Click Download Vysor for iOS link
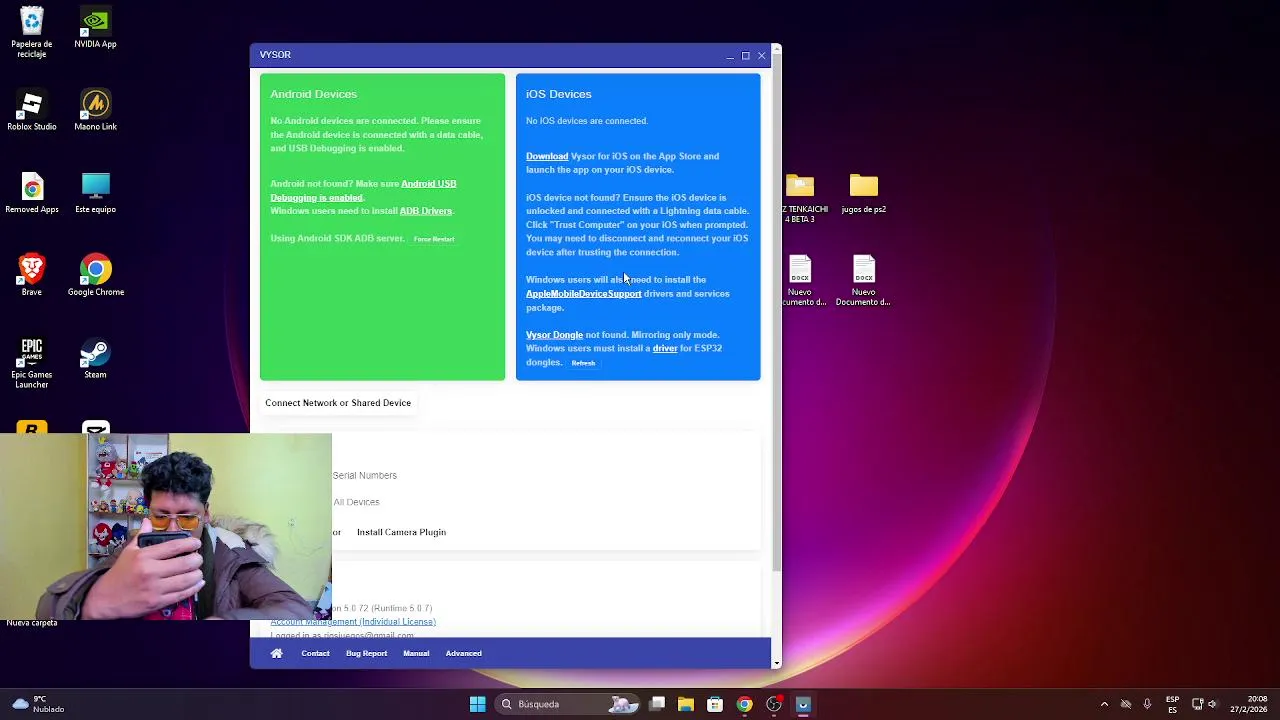 (547, 156)
